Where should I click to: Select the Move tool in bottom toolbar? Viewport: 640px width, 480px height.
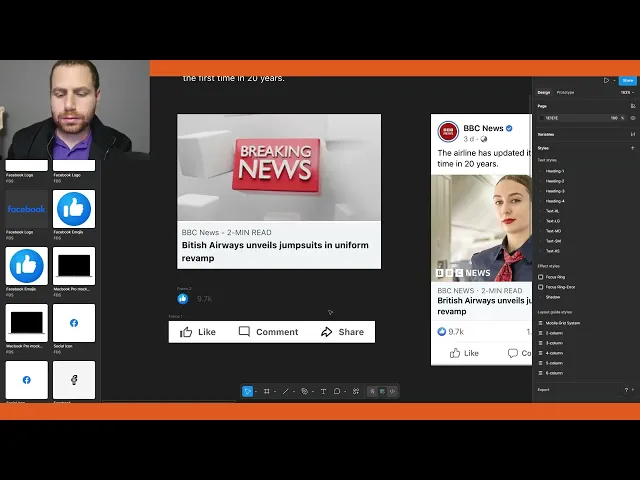(x=247, y=391)
